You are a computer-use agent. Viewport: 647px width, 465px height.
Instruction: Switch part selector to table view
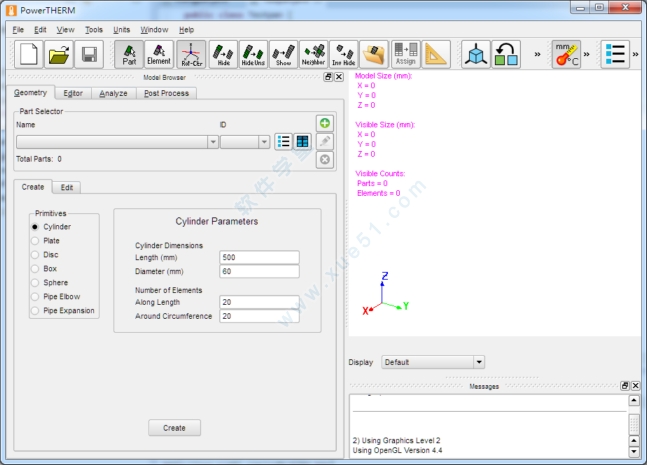tap(302, 142)
